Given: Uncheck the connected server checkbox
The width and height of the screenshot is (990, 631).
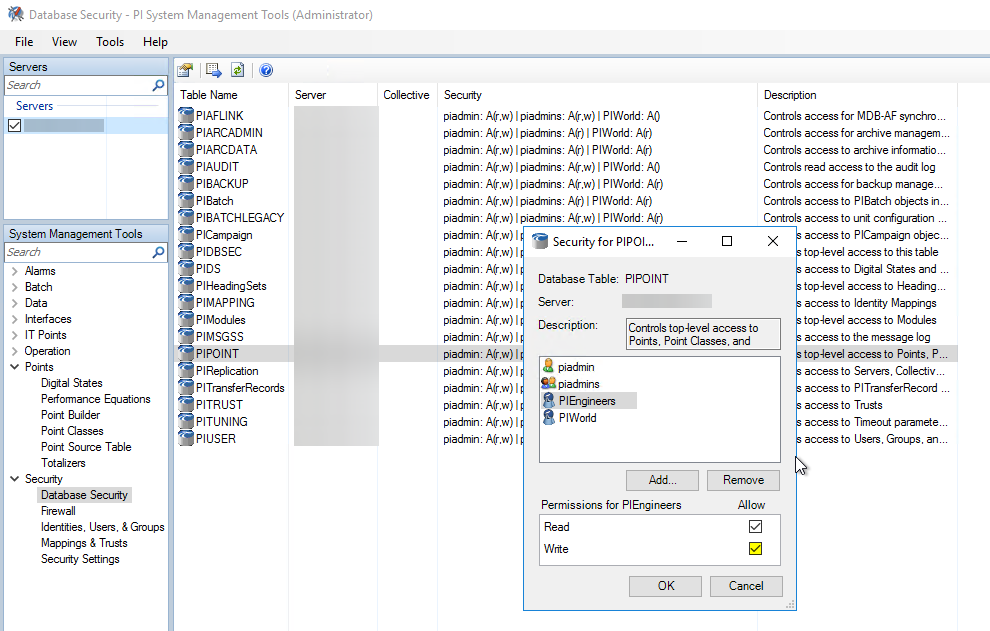Looking at the screenshot, I should 14,126.
